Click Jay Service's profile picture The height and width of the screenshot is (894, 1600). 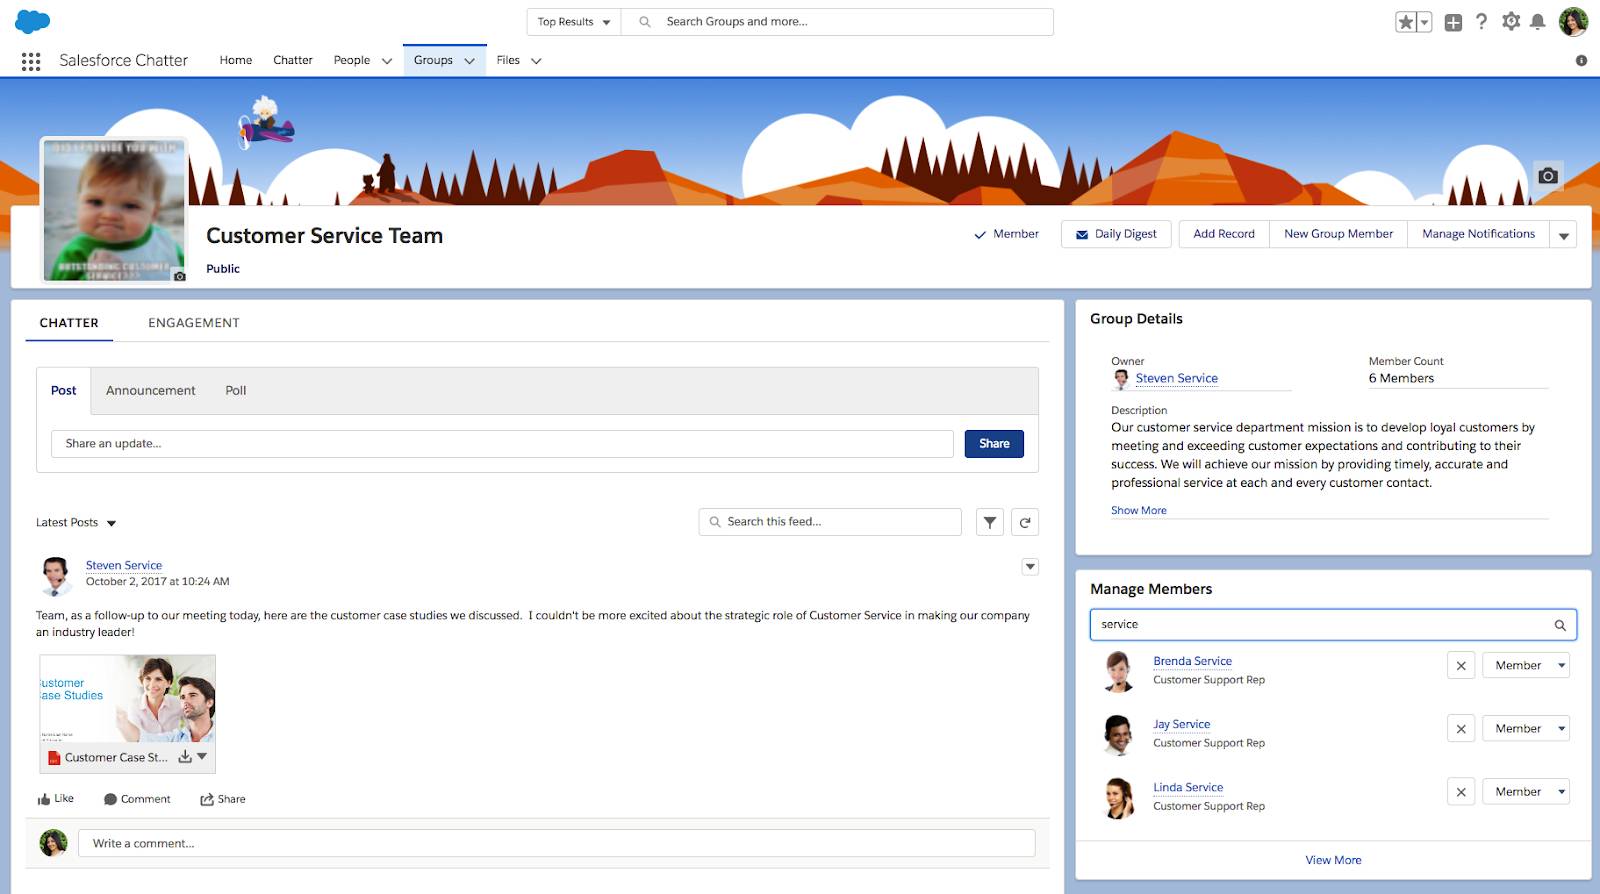tap(1119, 734)
